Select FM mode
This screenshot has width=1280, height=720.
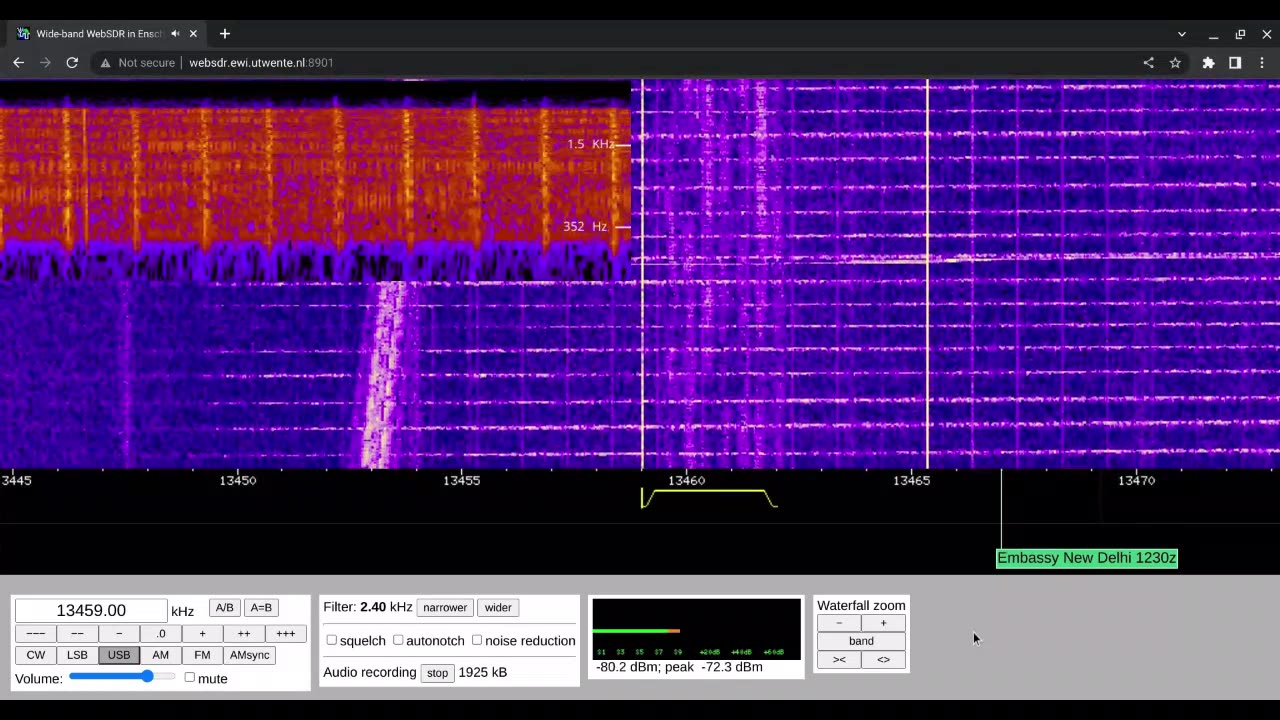(202, 655)
